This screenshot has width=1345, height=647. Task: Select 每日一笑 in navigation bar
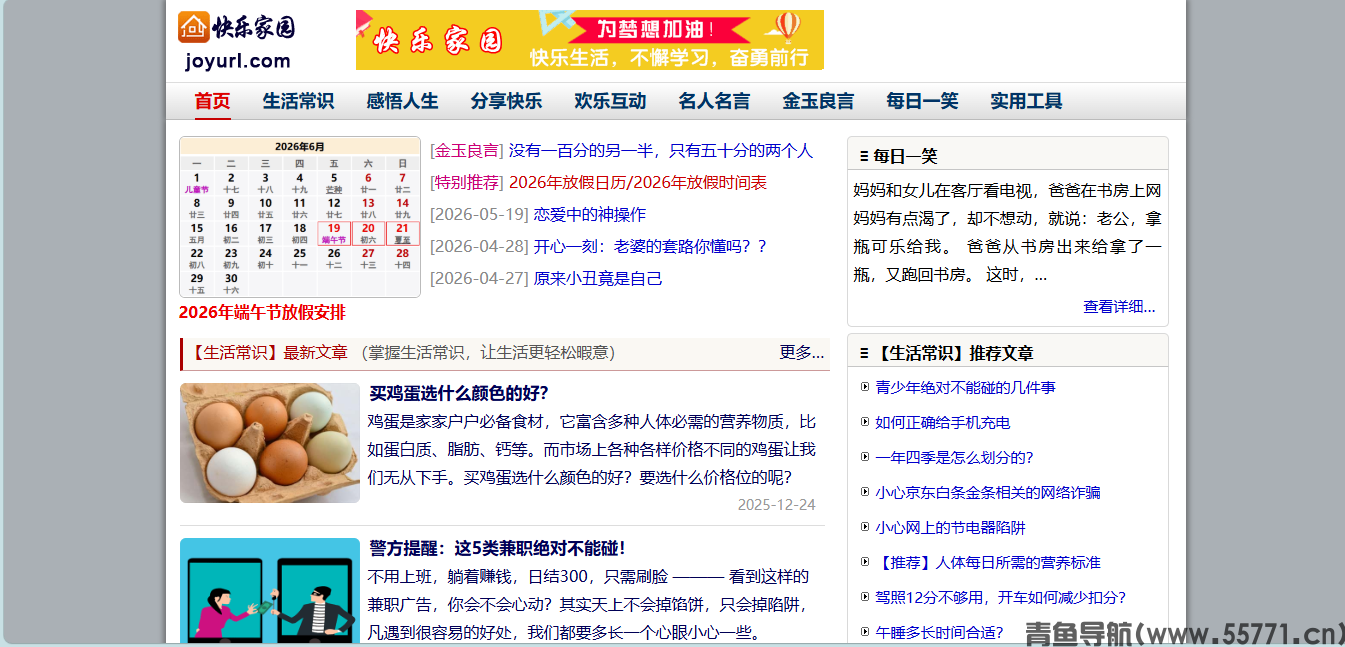(922, 101)
